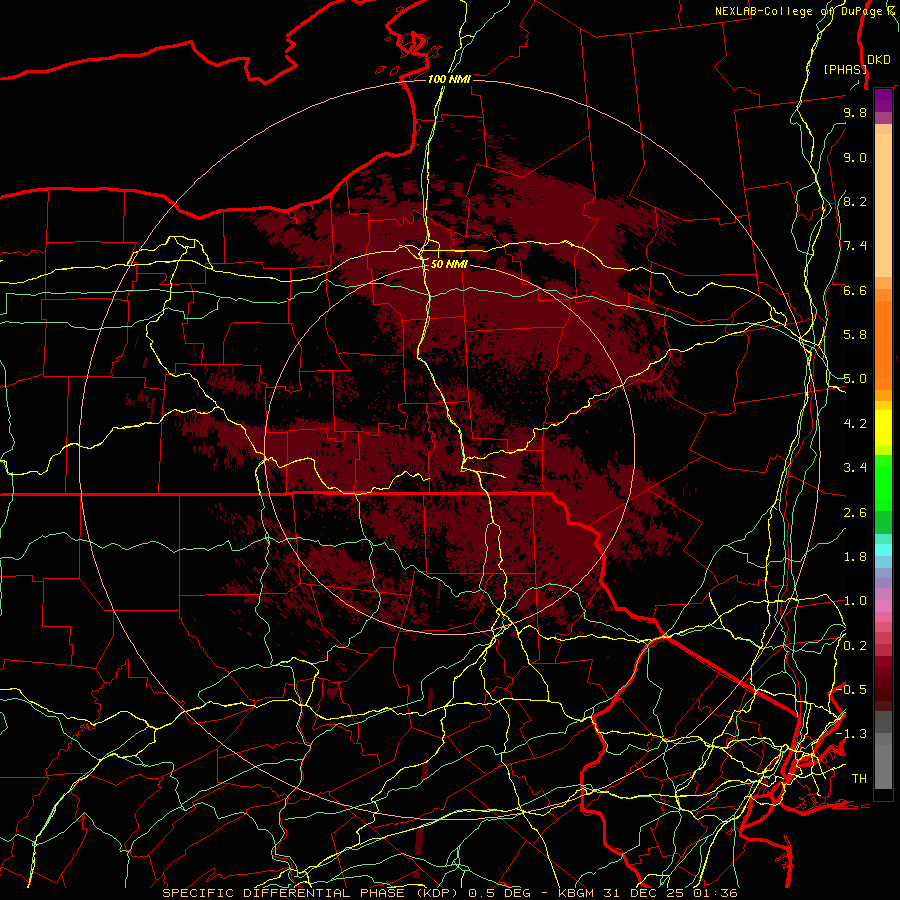The height and width of the screenshot is (900, 900).
Task: Click the 5.0 legend value
Action: (855, 379)
